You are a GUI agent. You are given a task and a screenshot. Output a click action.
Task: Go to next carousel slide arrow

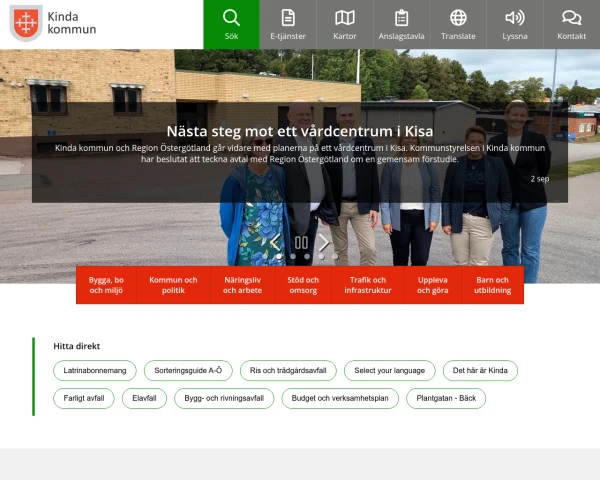click(324, 242)
